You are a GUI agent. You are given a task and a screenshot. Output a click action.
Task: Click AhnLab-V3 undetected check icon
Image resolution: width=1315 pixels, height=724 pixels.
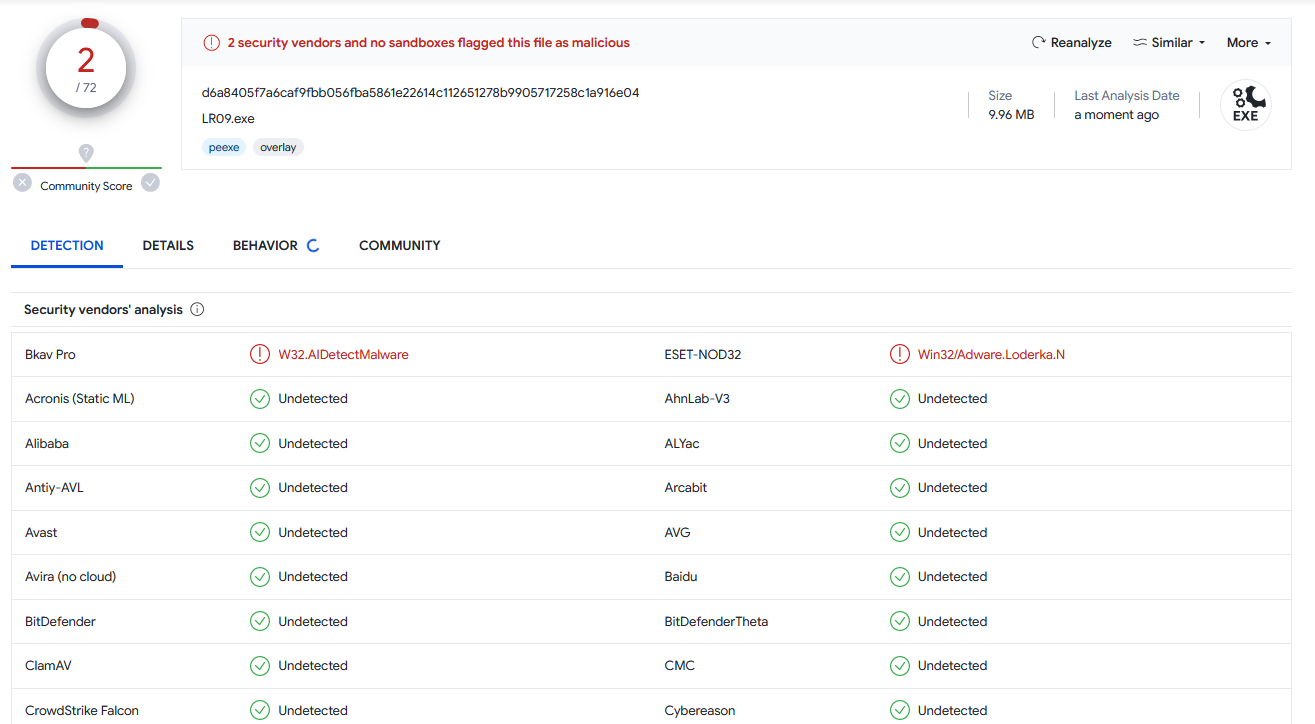900,399
